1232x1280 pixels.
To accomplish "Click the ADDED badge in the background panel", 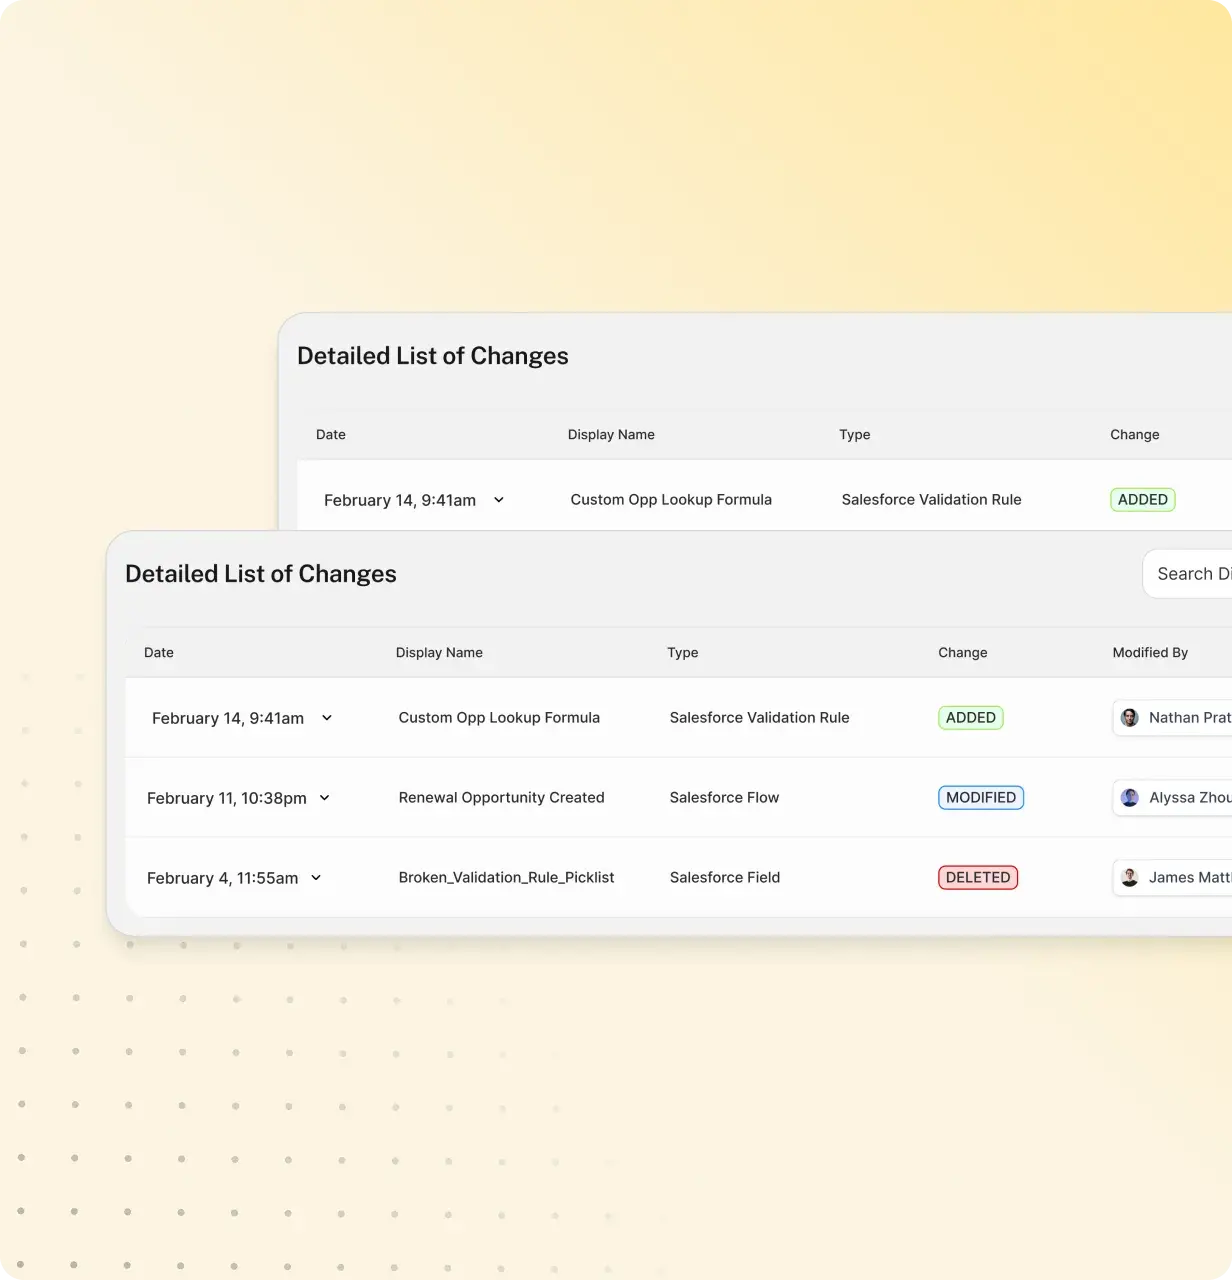I will [x=1142, y=500].
